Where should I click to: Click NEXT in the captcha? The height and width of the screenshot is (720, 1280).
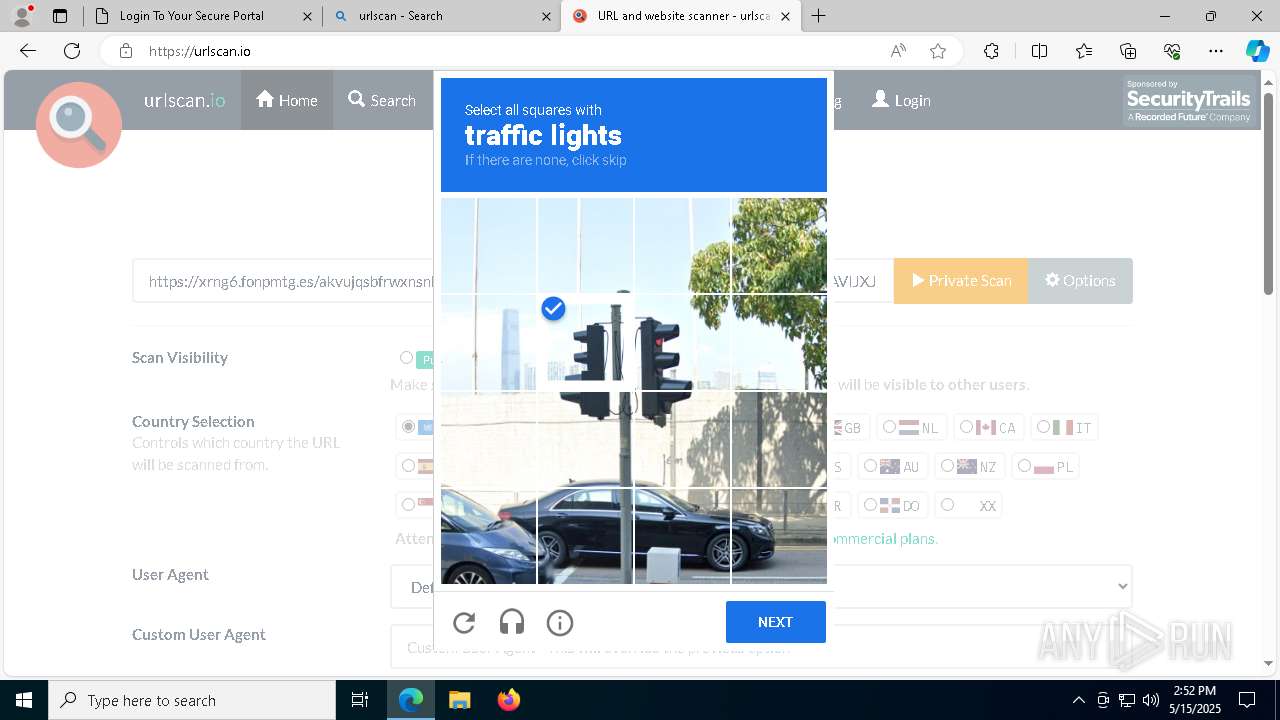click(x=776, y=622)
